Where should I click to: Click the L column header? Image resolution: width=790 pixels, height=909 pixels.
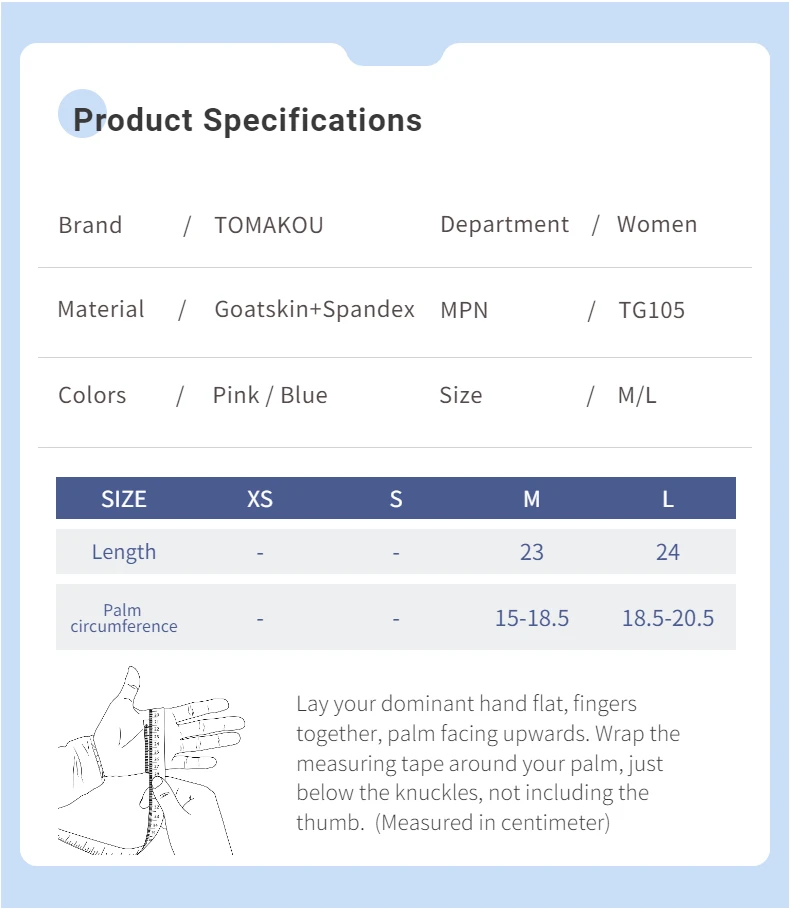pyautogui.click(x=668, y=499)
